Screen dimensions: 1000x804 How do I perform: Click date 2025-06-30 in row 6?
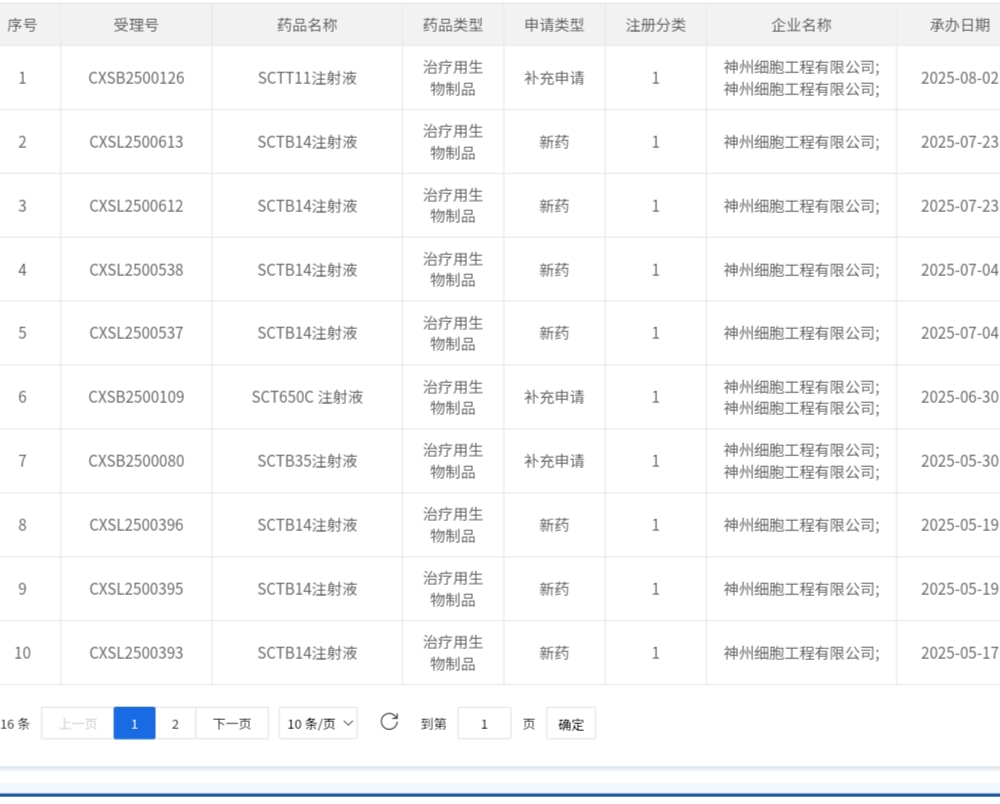tap(960, 397)
